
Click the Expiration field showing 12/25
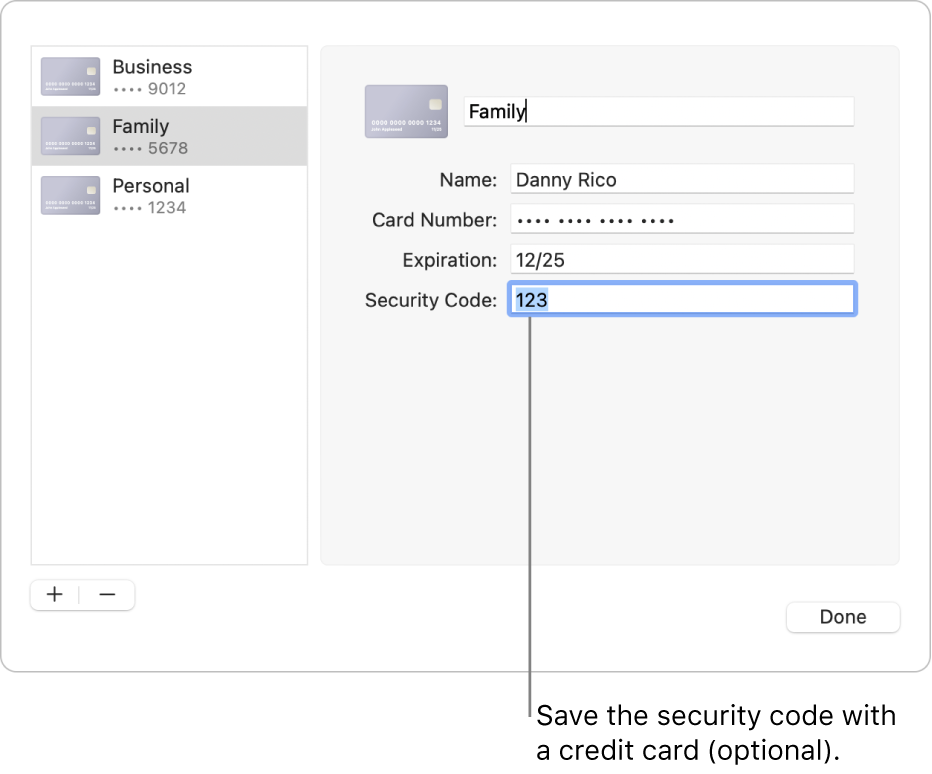coord(681,259)
